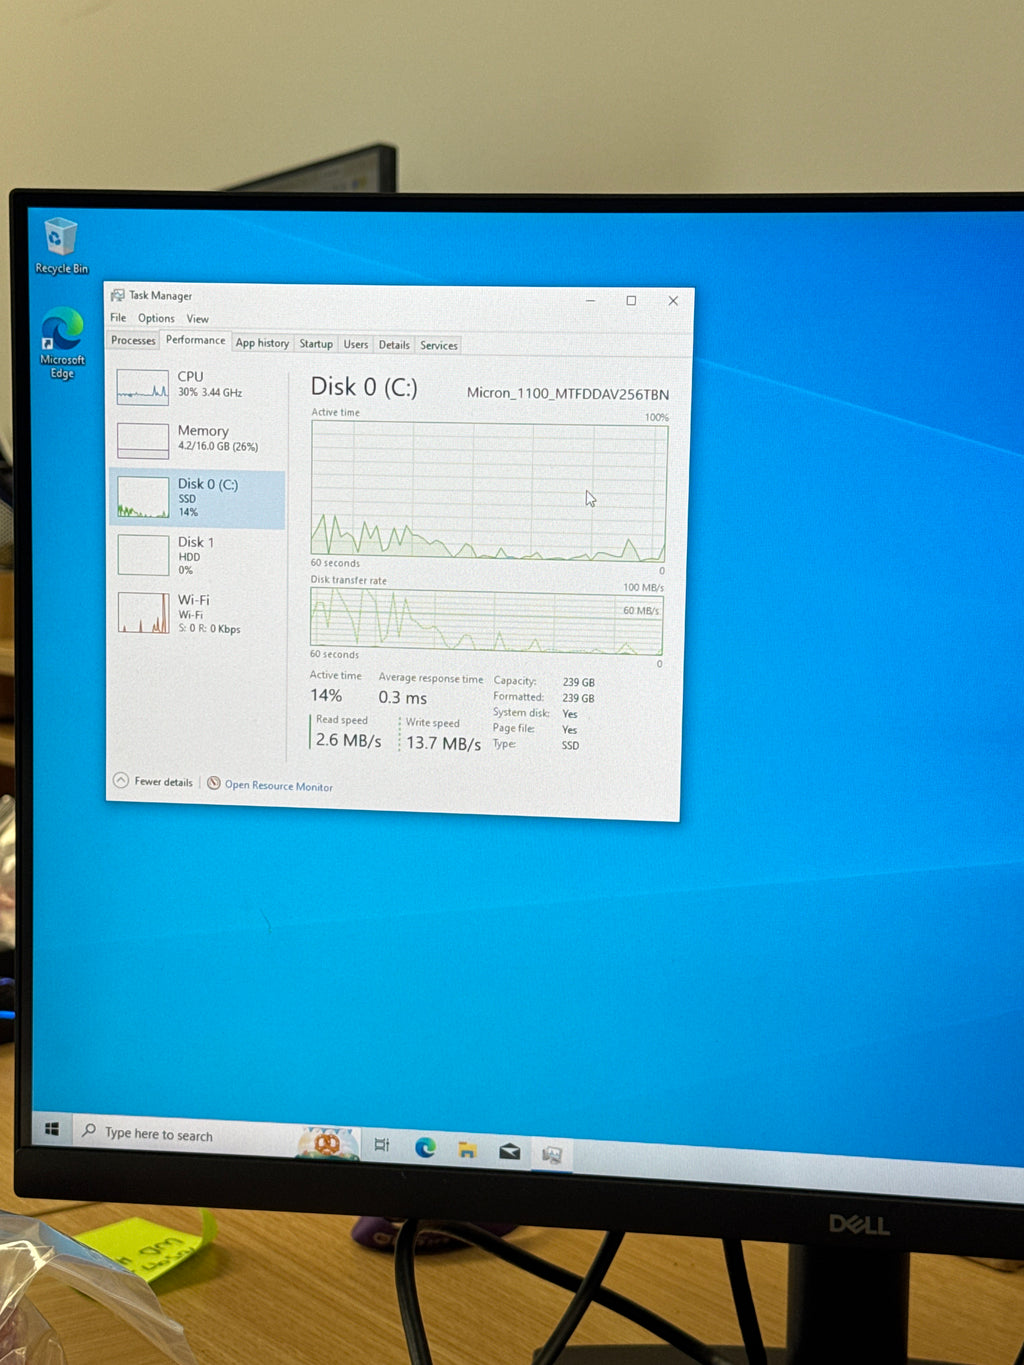Open Resource Monitor link

point(279,786)
